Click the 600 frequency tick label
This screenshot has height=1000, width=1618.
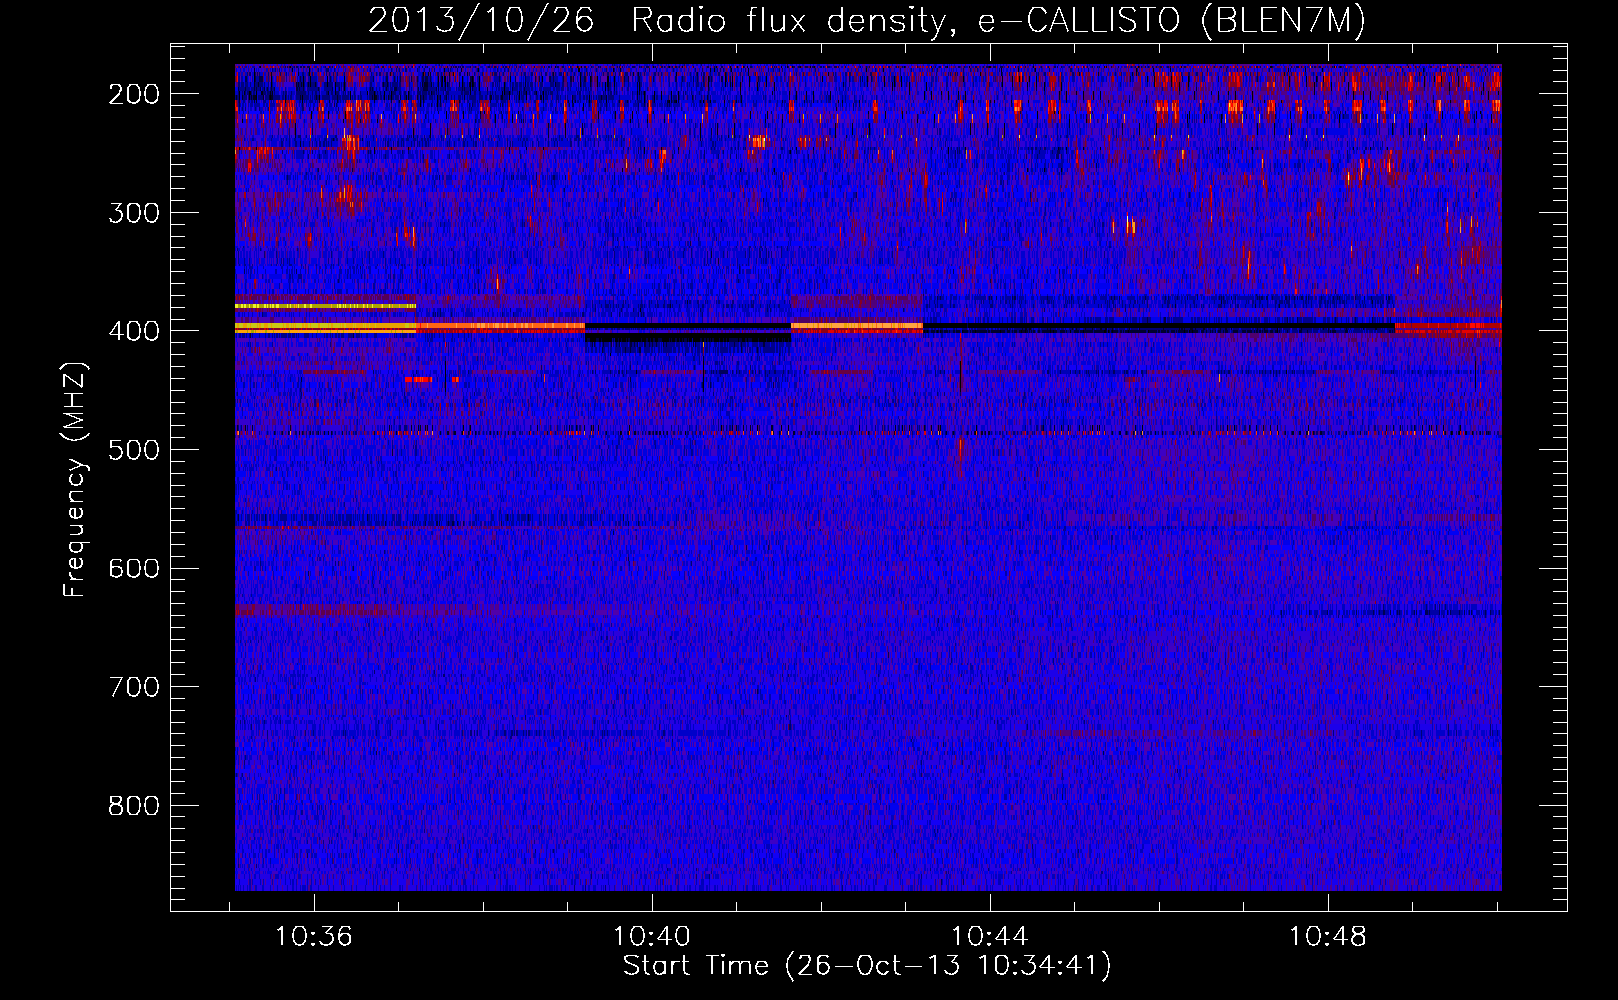pyautogui.click(x=134, y=568)
